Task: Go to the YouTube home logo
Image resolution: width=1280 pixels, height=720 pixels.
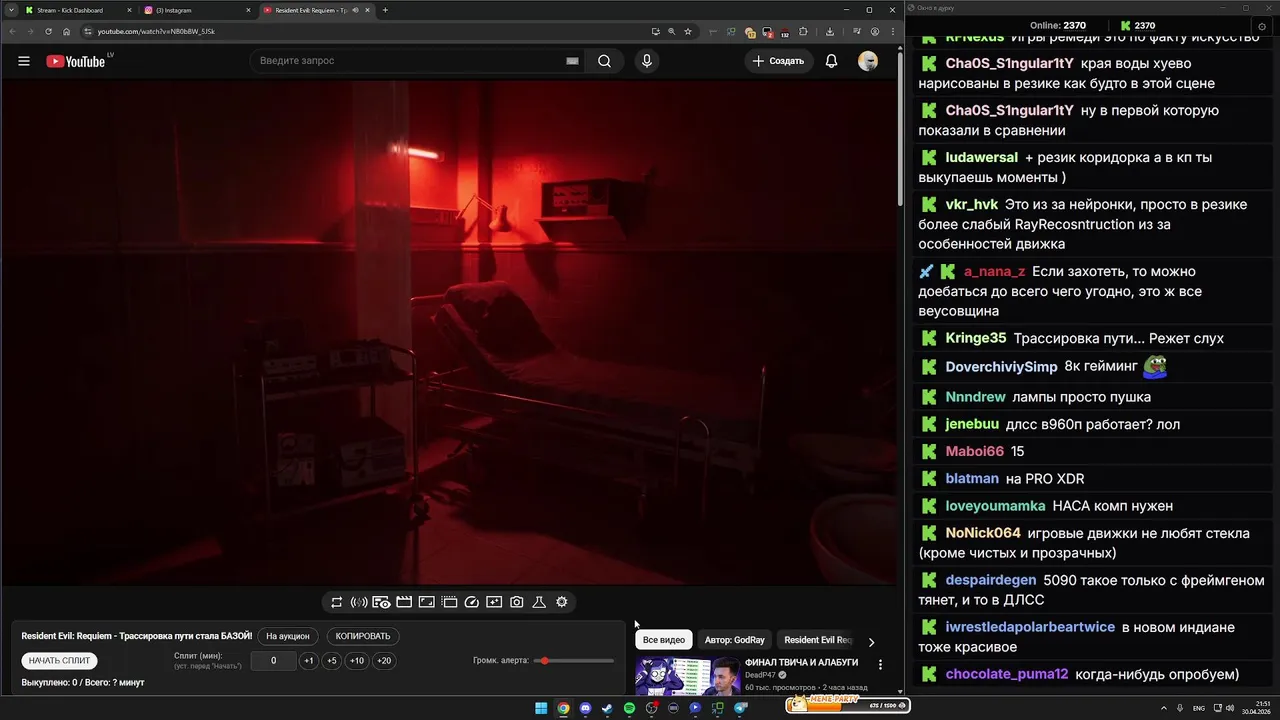Action: point(76,61)
